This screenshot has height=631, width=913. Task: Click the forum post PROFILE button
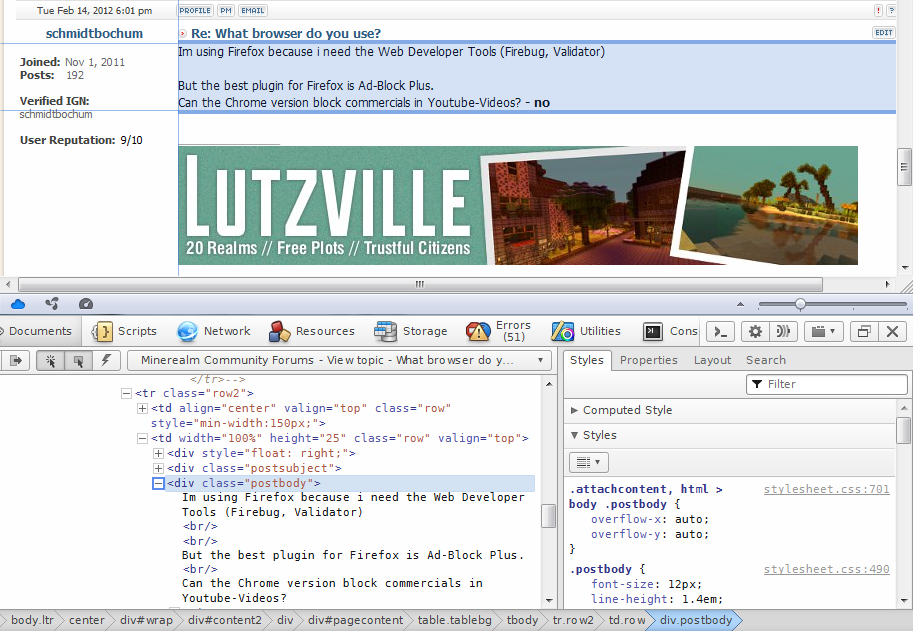coord(195,10)
